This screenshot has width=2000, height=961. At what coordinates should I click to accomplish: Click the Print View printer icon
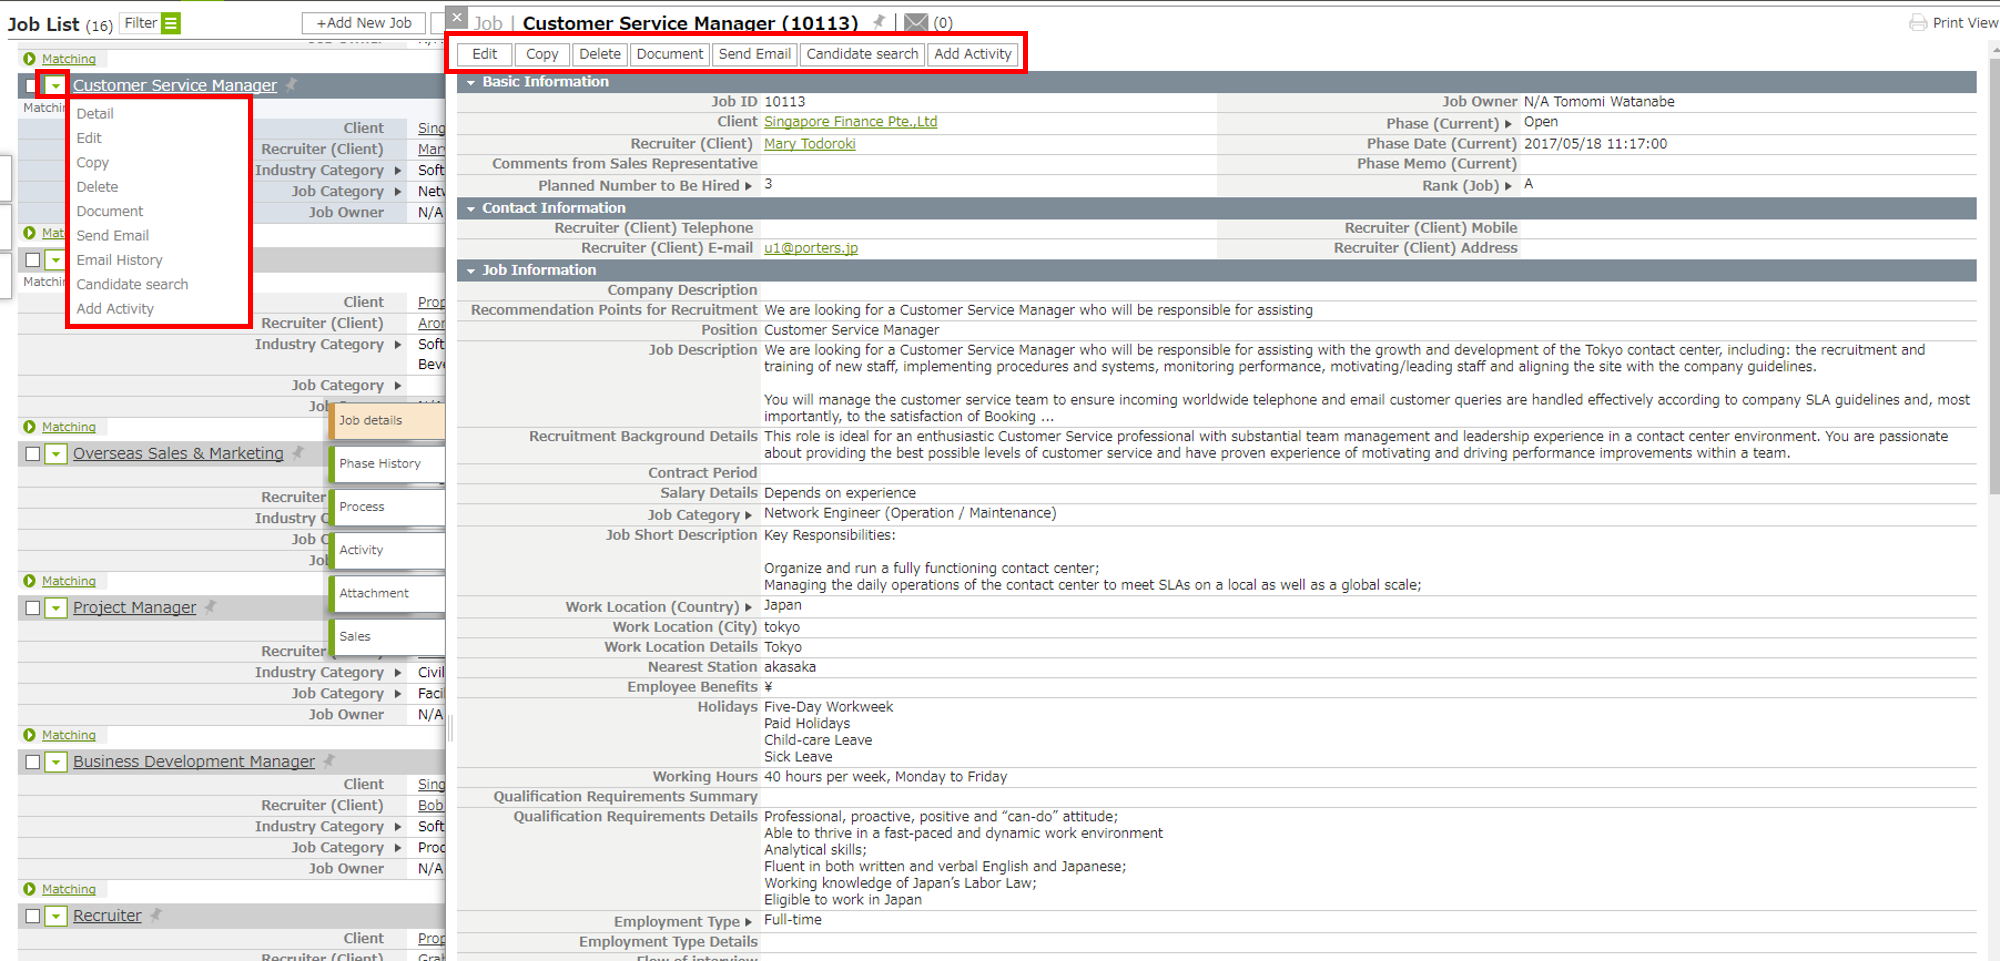click(x=1919, y=21)
